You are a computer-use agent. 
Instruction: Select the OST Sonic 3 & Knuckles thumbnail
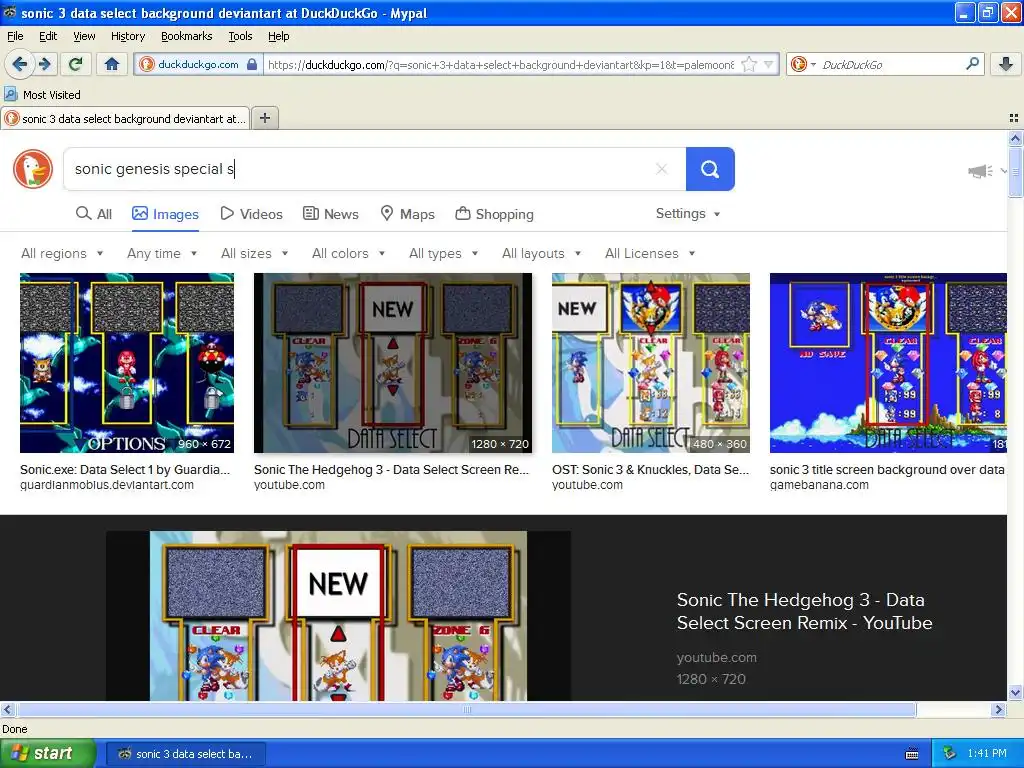click(650, 362)
